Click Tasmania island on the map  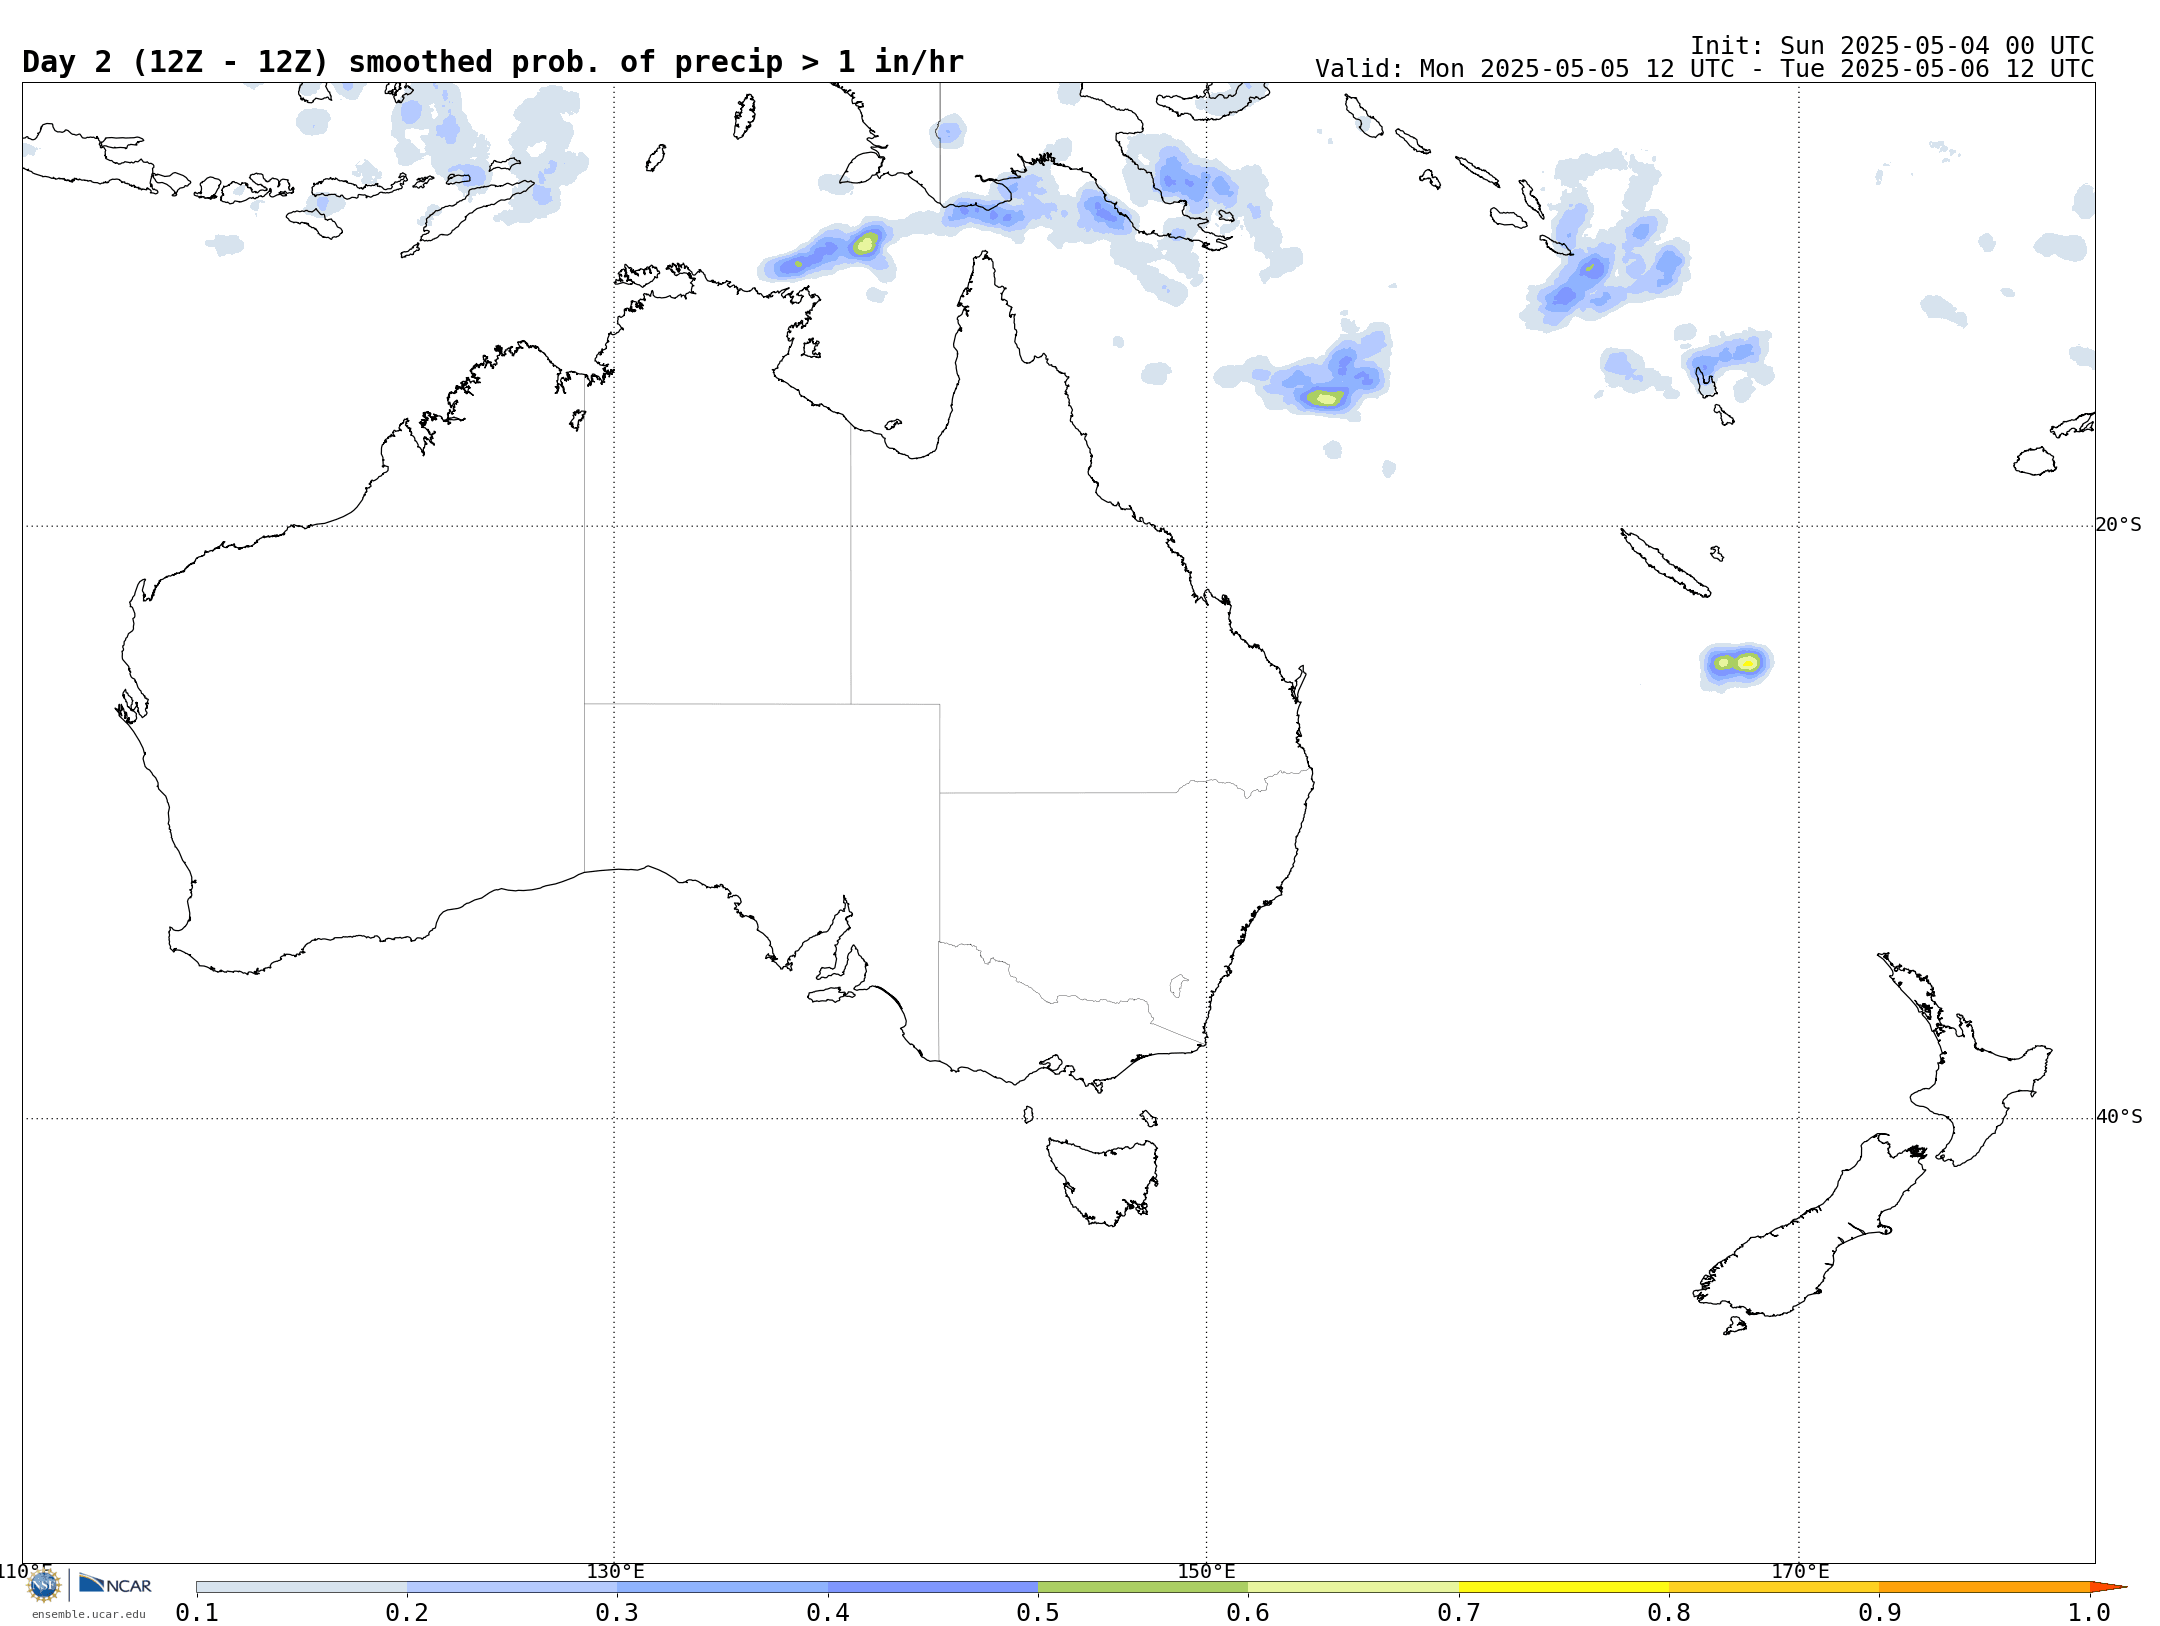click(1105, 1181)
